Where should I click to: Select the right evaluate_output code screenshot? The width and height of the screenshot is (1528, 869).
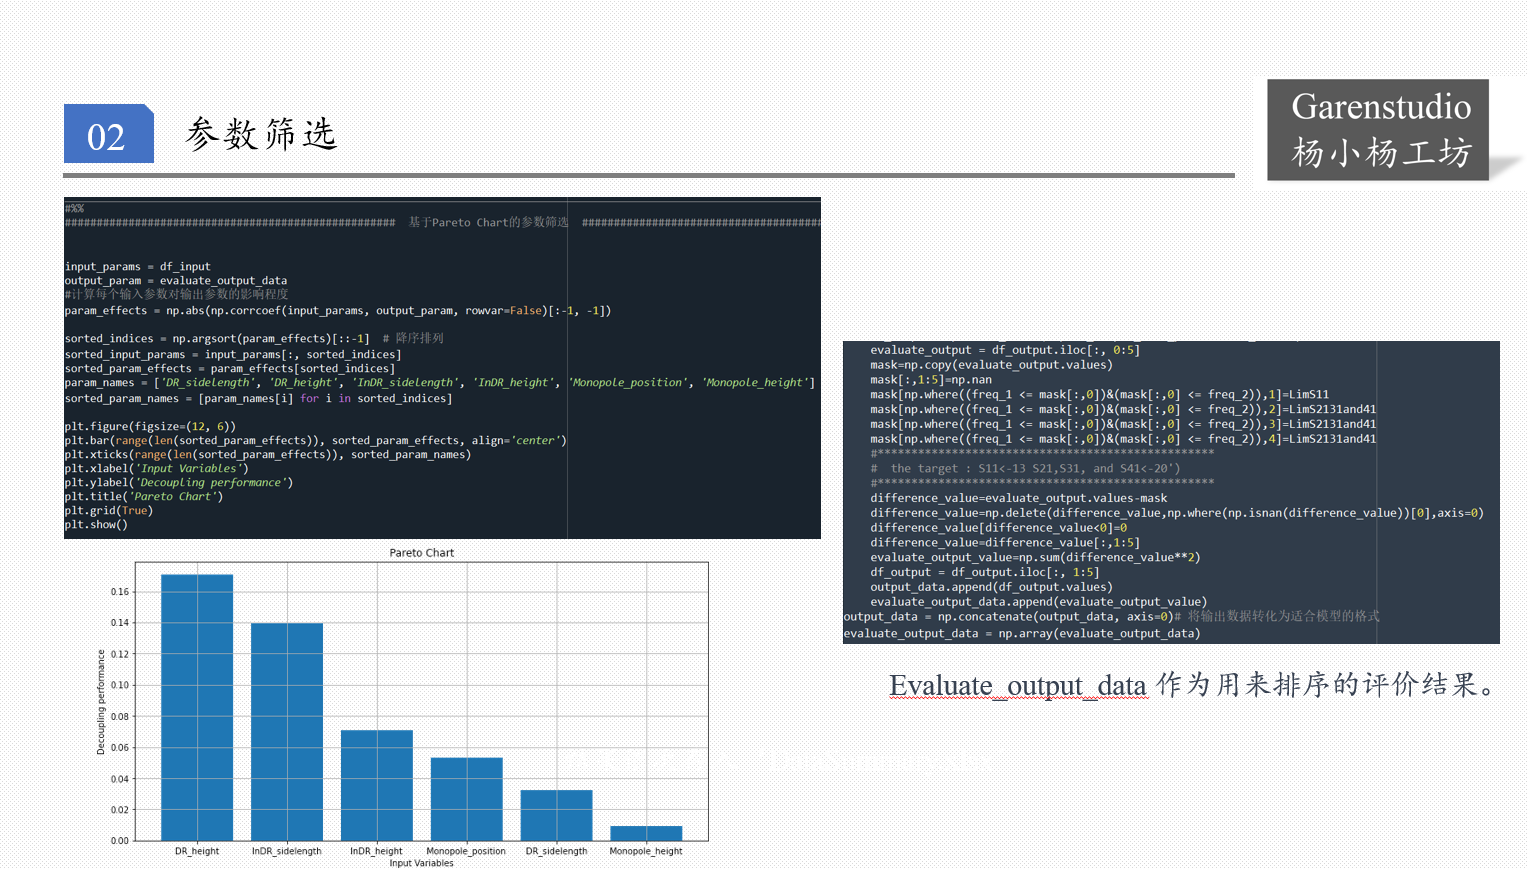tap(1171, 492)
